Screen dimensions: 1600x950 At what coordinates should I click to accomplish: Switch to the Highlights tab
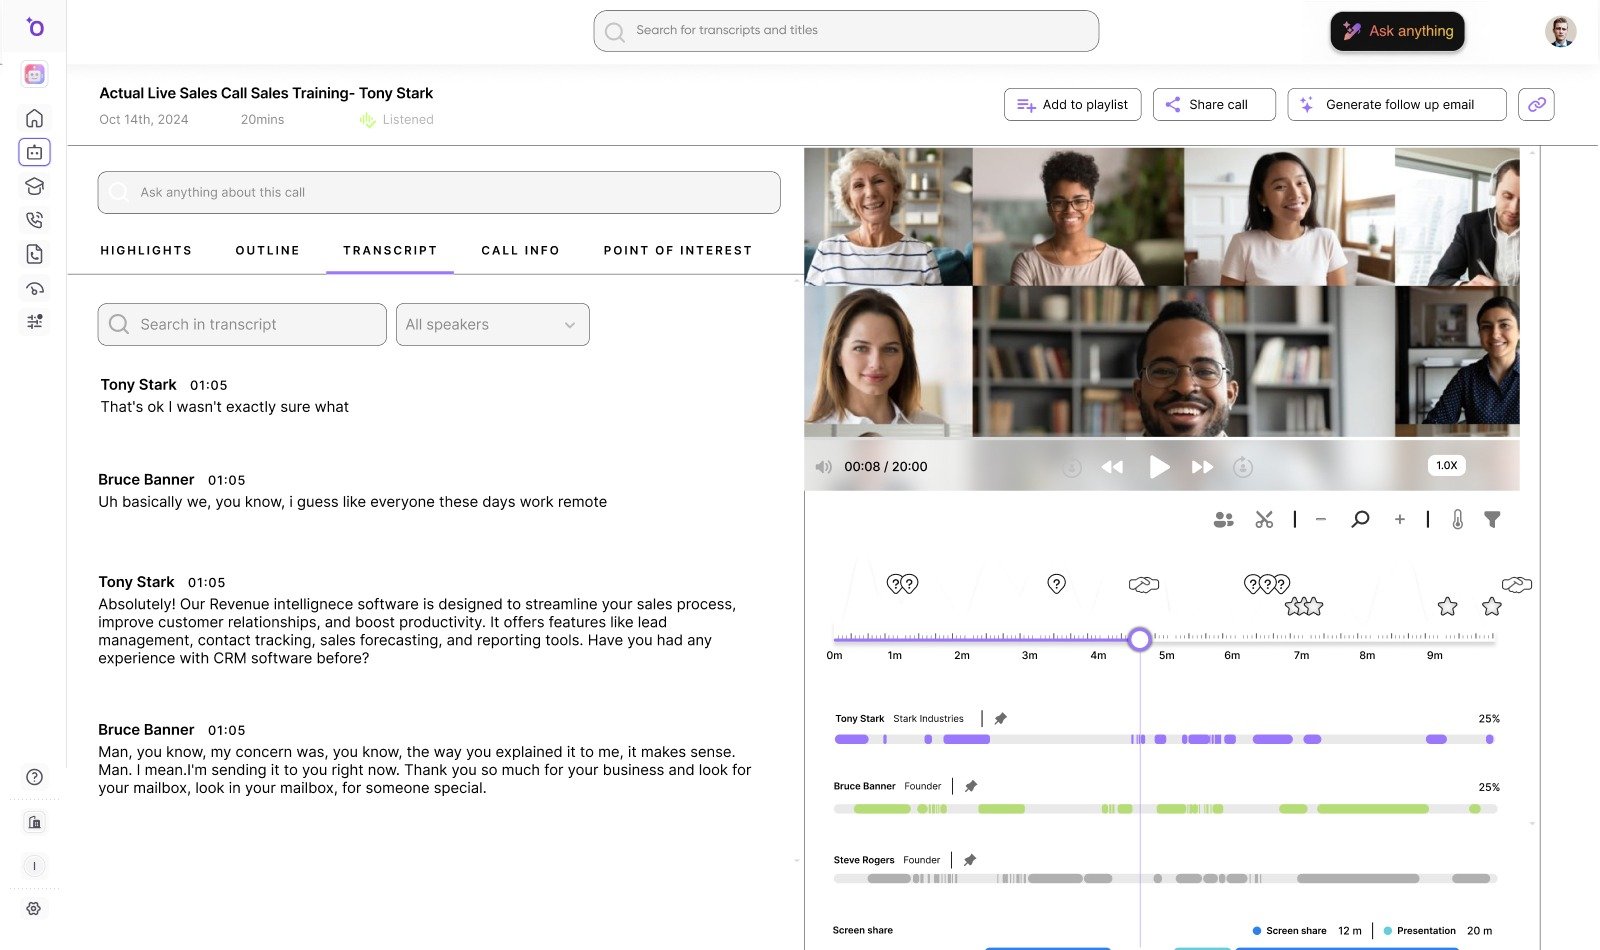point(146,250)
